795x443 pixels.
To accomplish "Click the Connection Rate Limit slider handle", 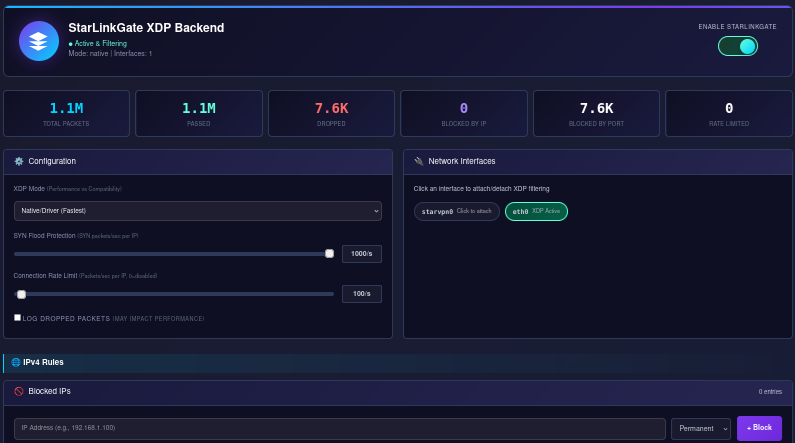I will point(21,294).
